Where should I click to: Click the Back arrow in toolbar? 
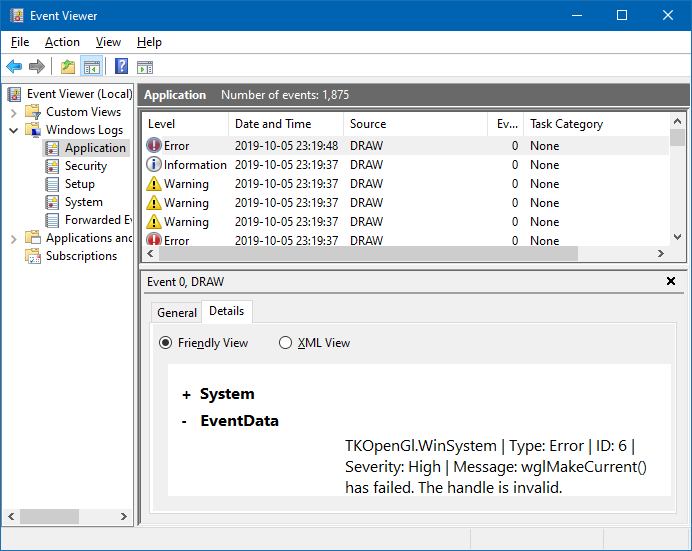point(14,67)
